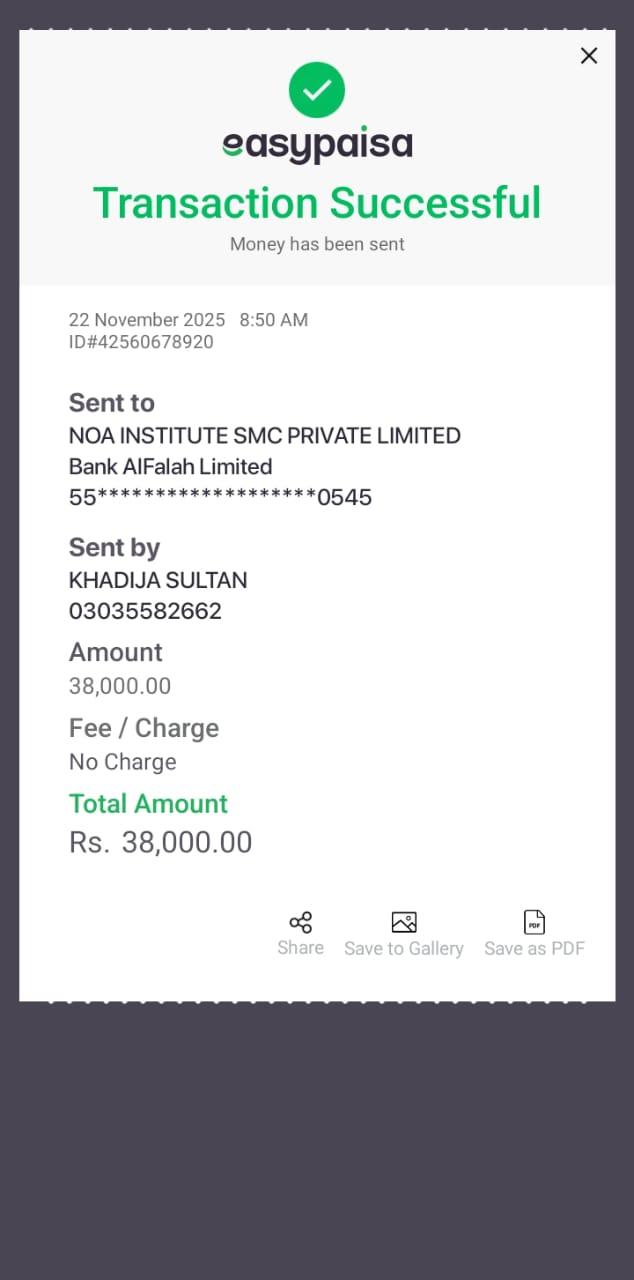
Task: Tap the "No Charge" fee value
Action: click(122, 762)
